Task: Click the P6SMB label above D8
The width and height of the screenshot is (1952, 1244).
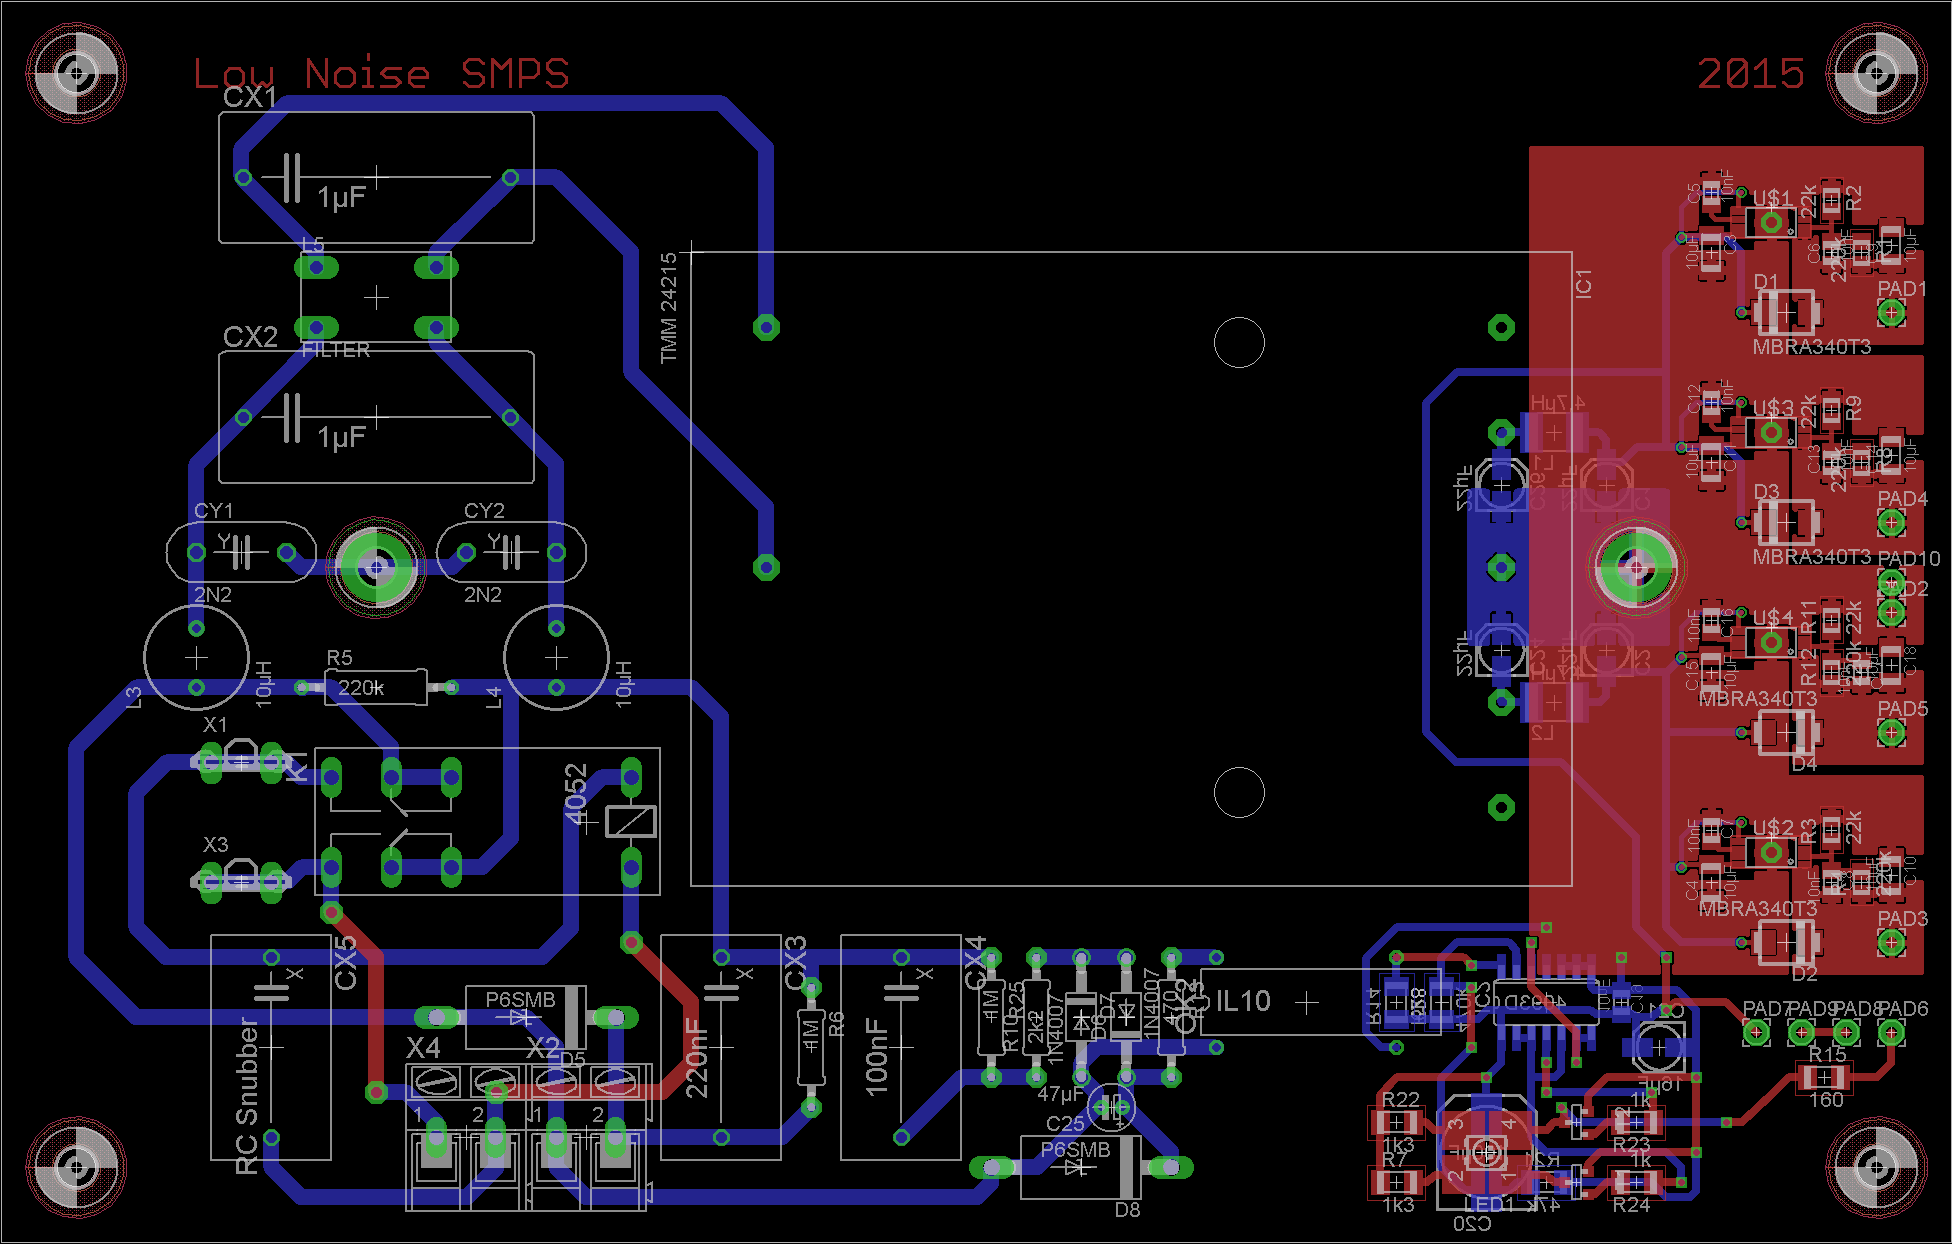Action: (1076, 1150)
